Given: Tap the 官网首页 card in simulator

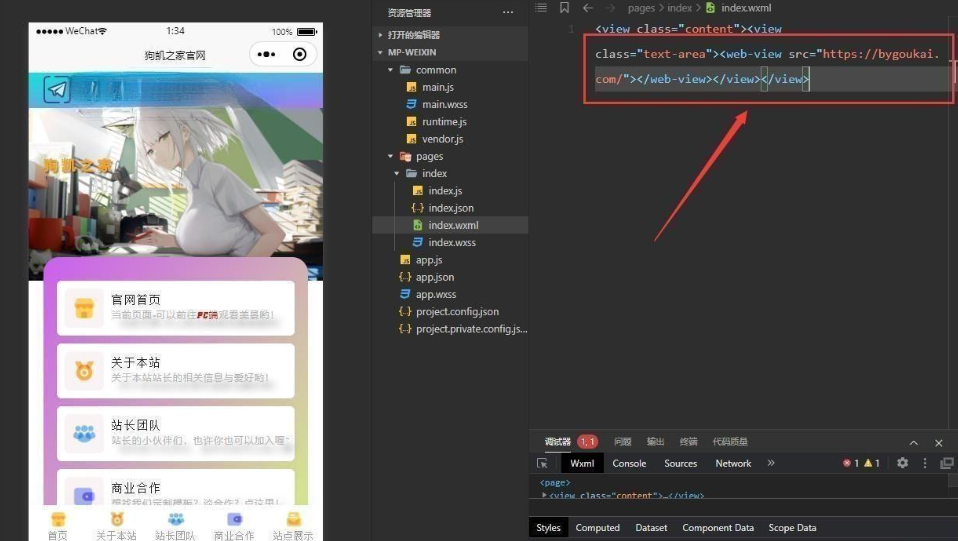Looking at the screenshot, I should [176, 307].
